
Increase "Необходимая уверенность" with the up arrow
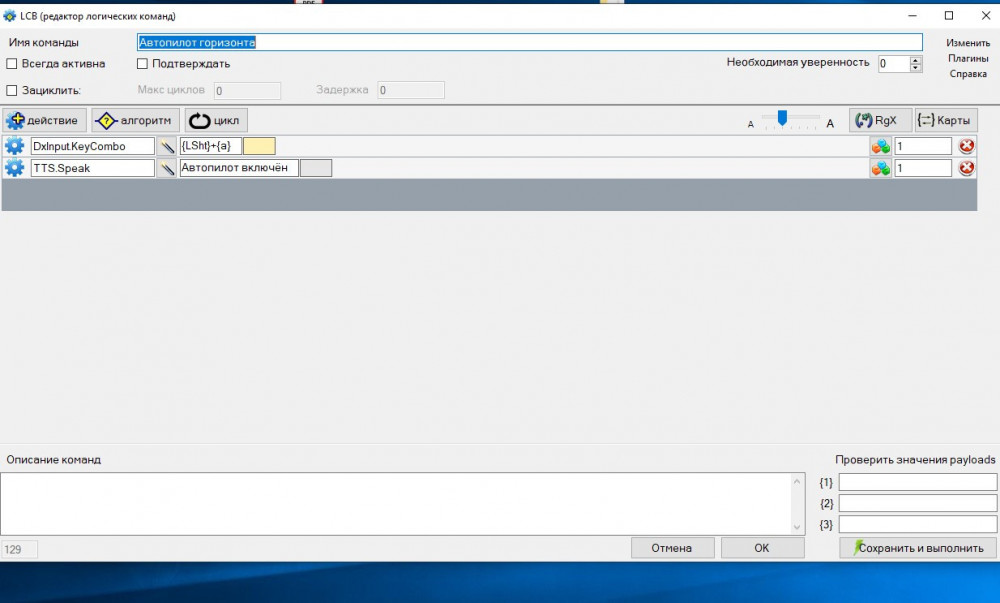pos(916,60)
